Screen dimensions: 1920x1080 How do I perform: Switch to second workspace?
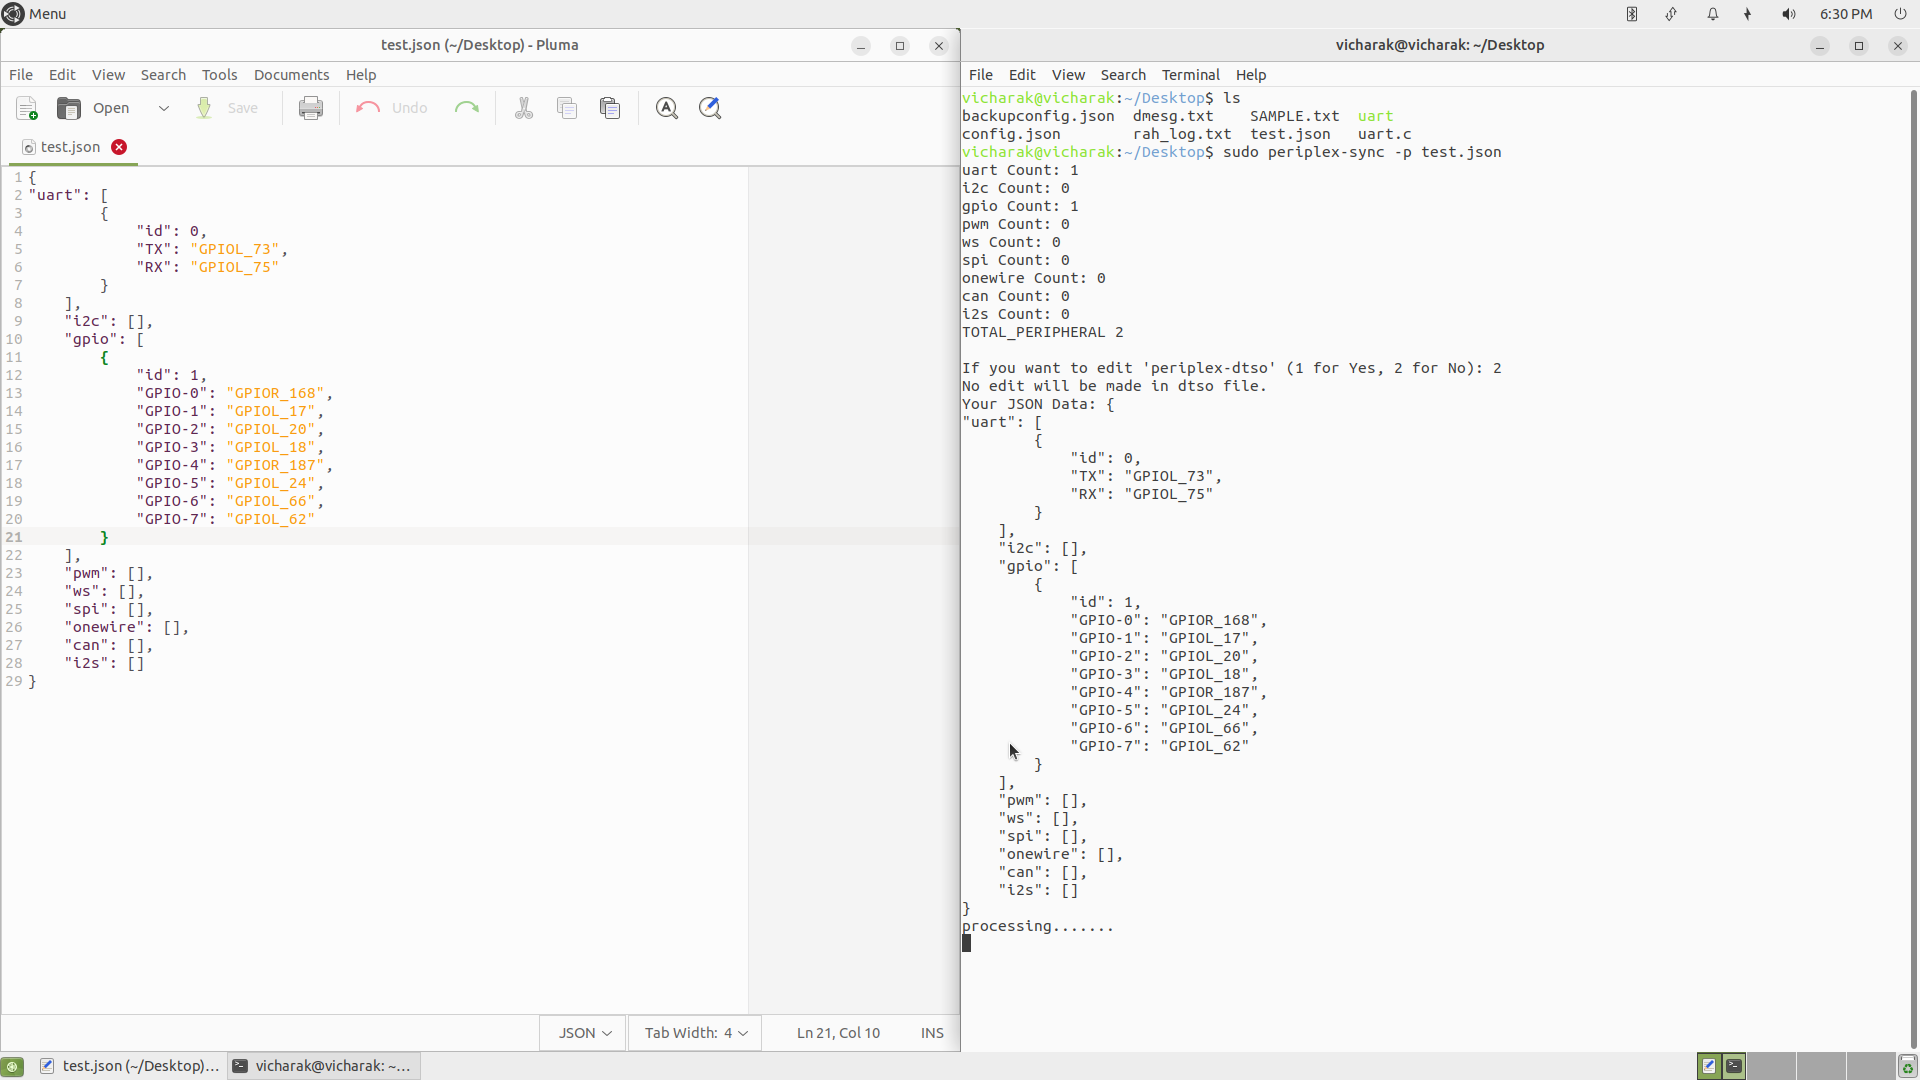[x=1771, y=1066]
